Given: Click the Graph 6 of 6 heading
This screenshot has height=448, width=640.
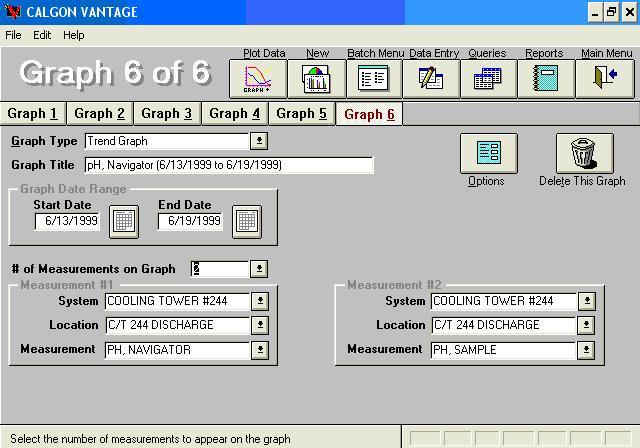Looking at the screenshot, I should (115, 73).
